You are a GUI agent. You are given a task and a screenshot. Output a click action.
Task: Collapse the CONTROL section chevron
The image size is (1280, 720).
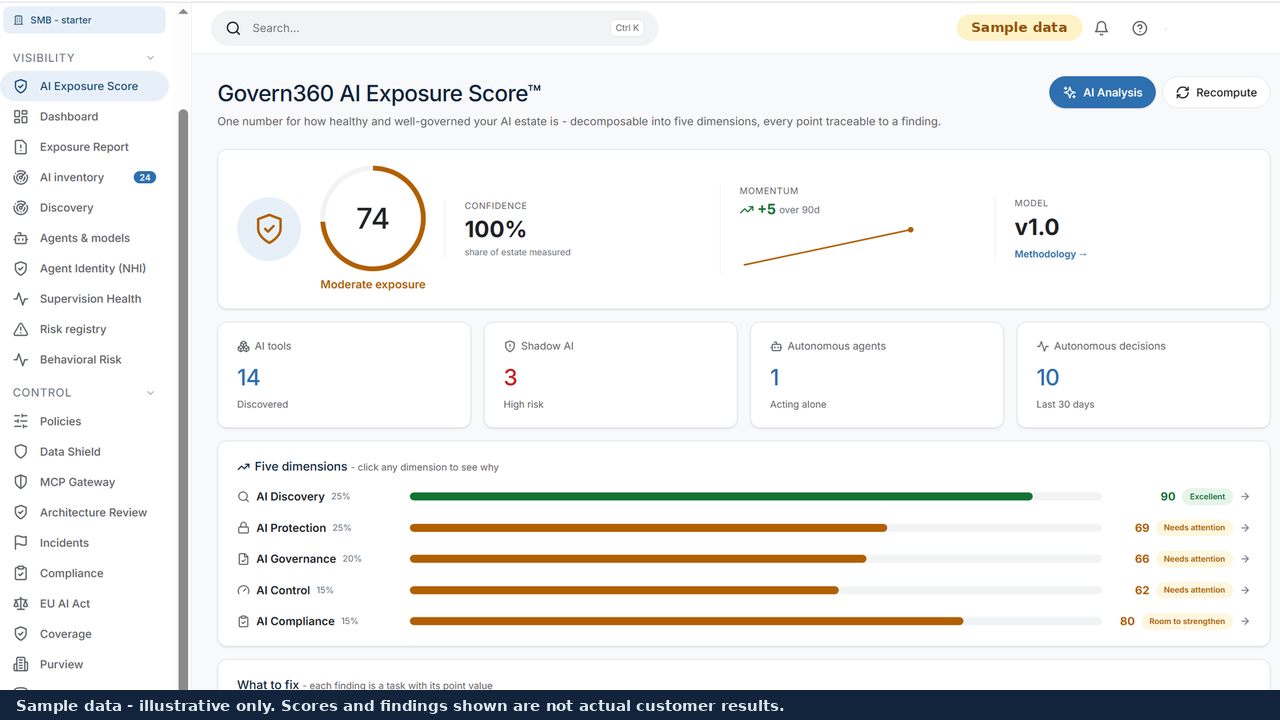(x=151, y=393)
